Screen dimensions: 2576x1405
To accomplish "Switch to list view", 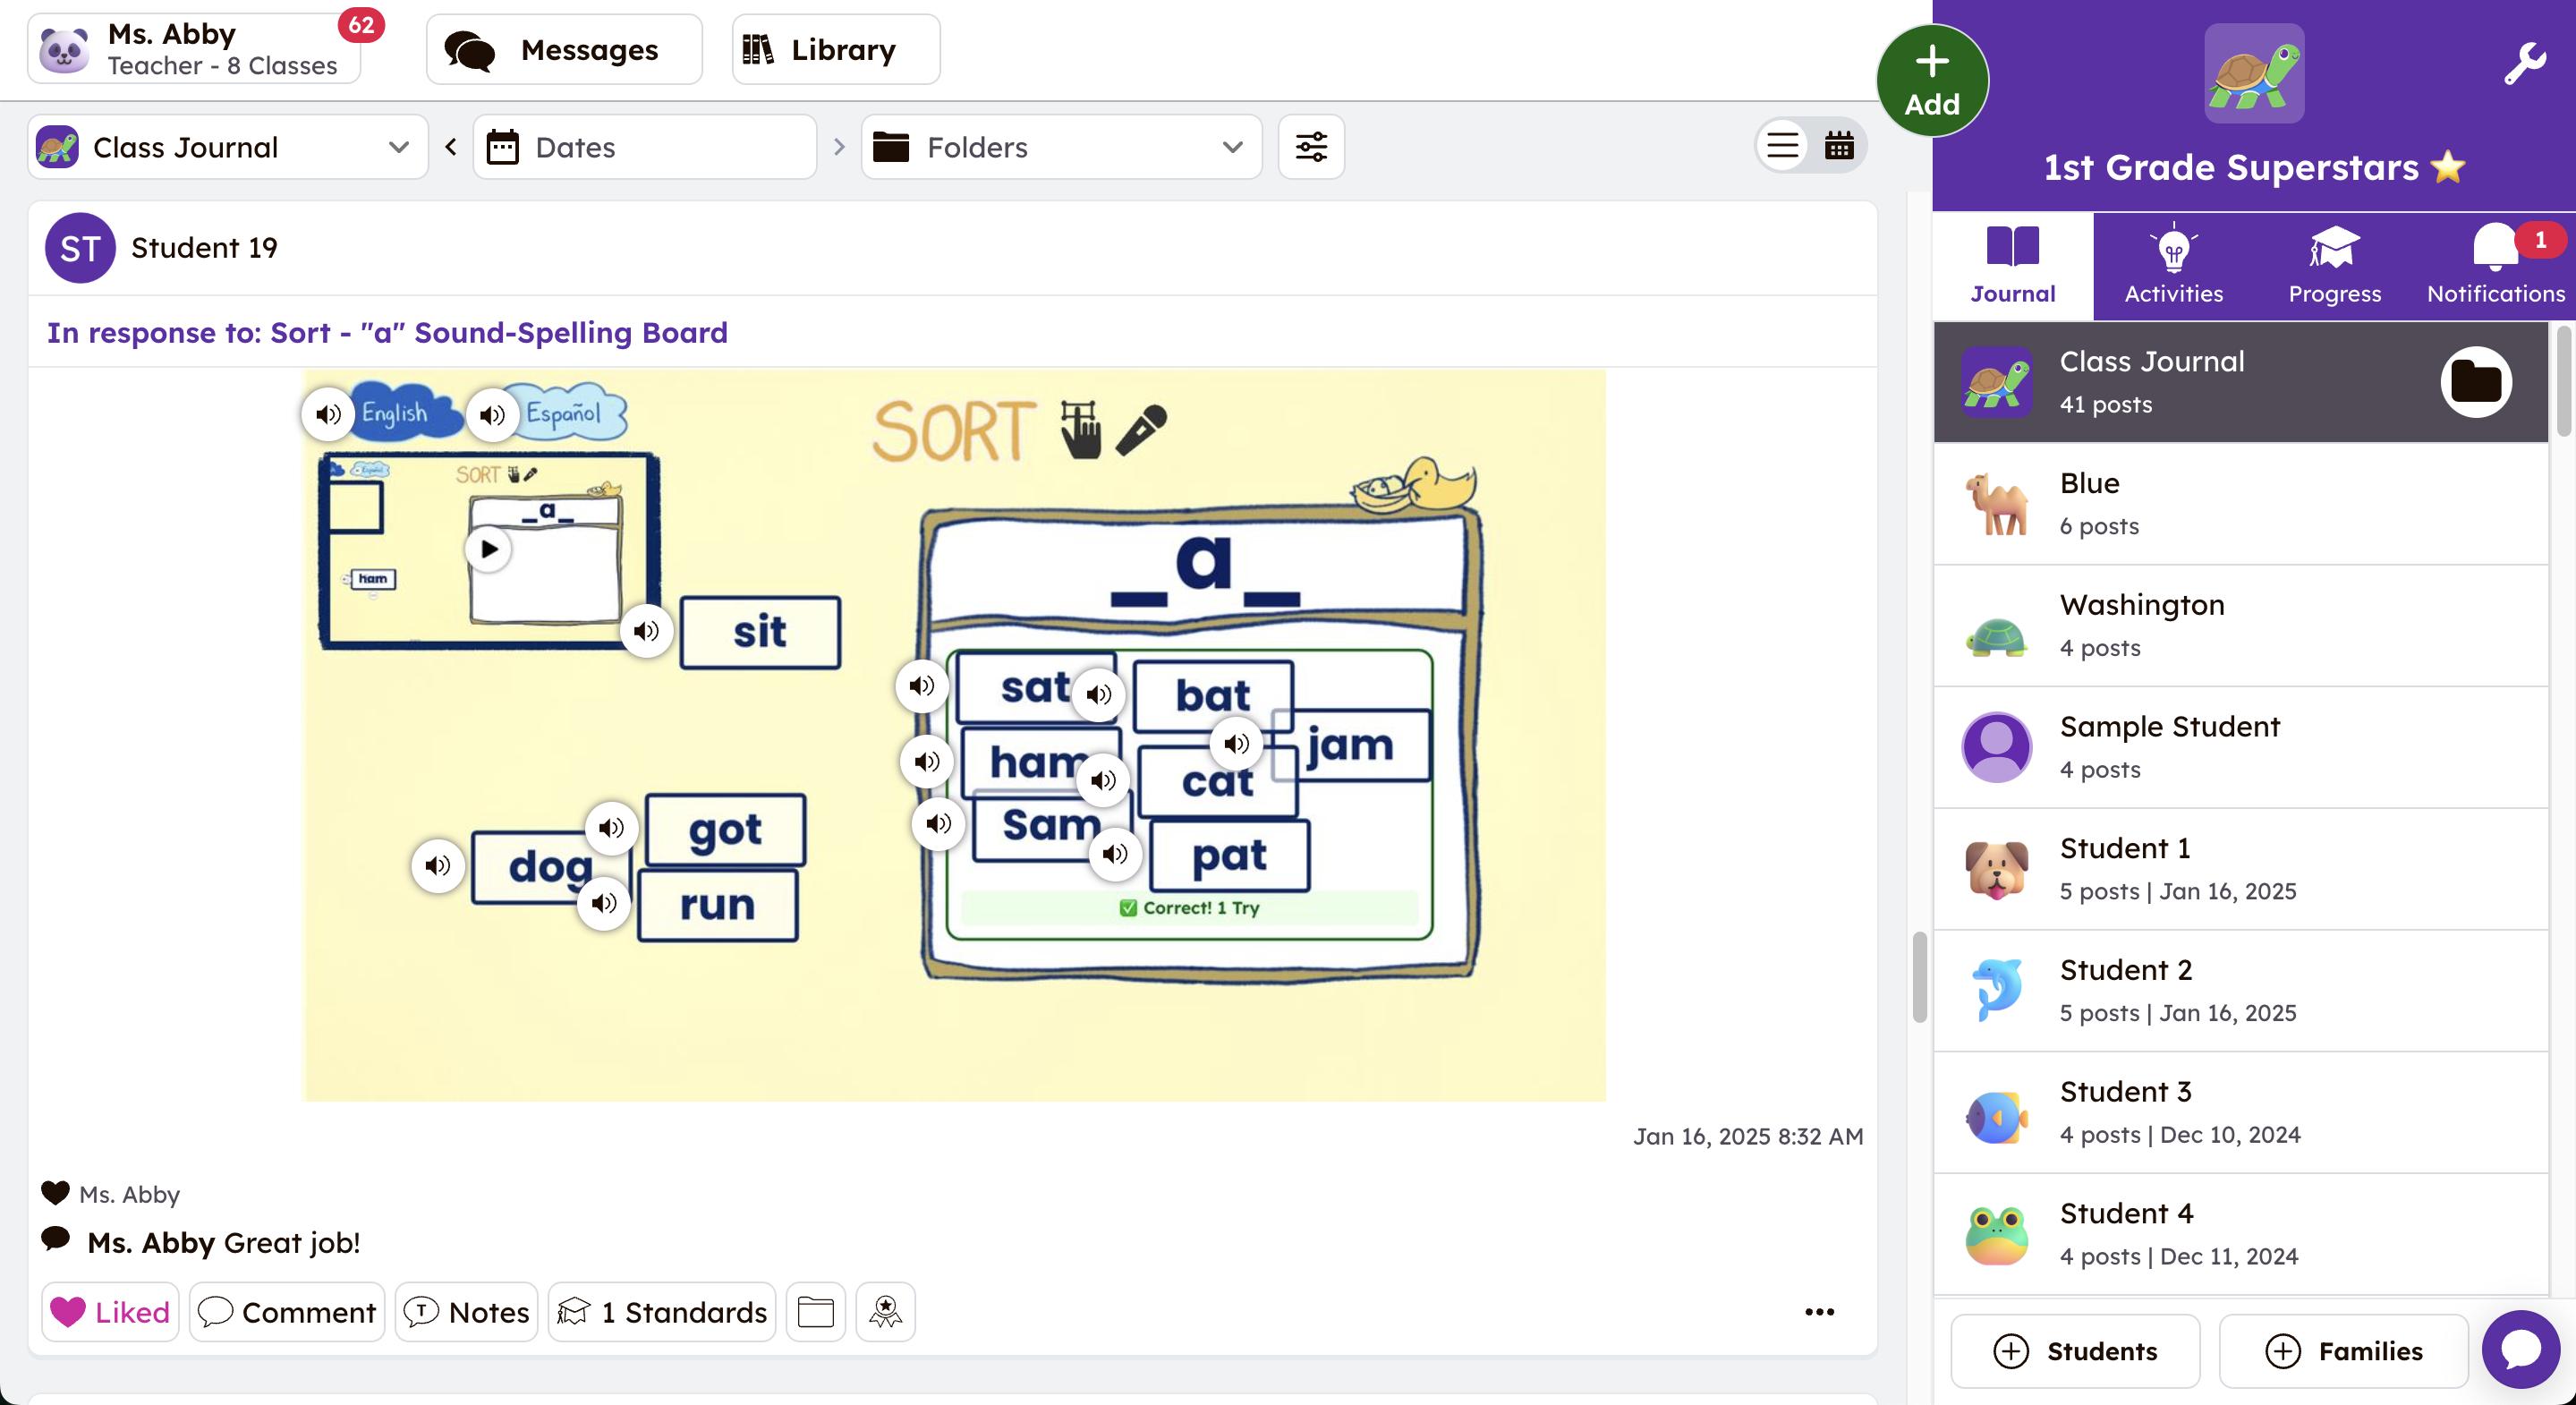I will (x=1782, y=146).
